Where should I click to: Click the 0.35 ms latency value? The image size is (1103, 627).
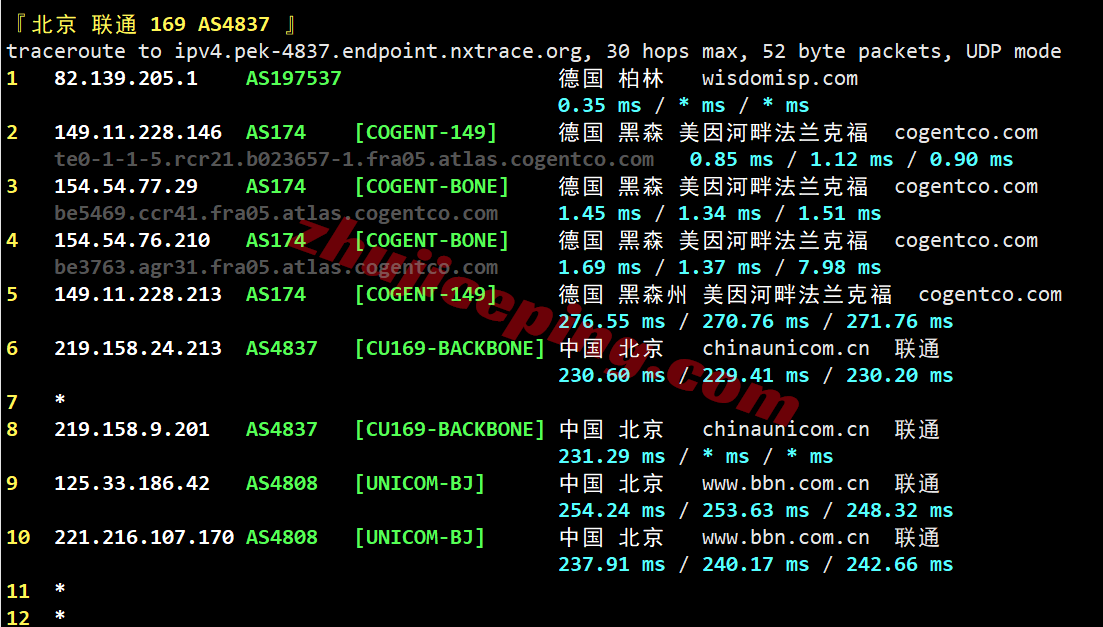tap(599, 106)
